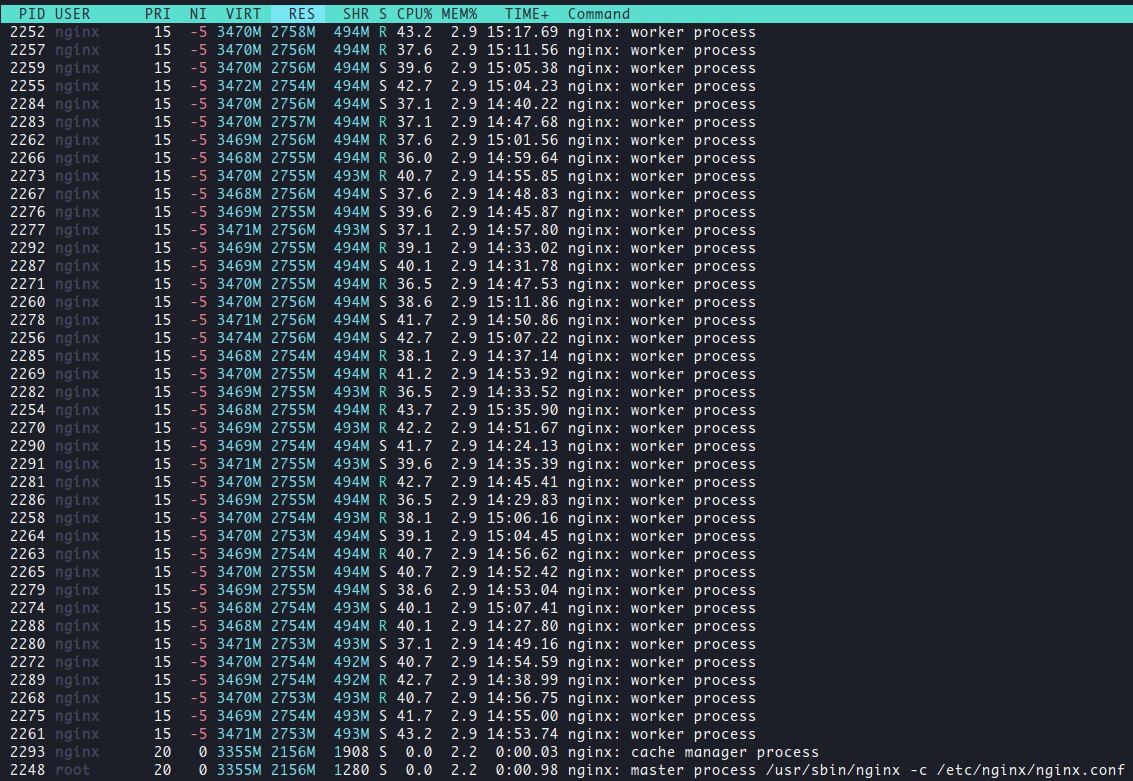Select process row with PID 2278

566,320
